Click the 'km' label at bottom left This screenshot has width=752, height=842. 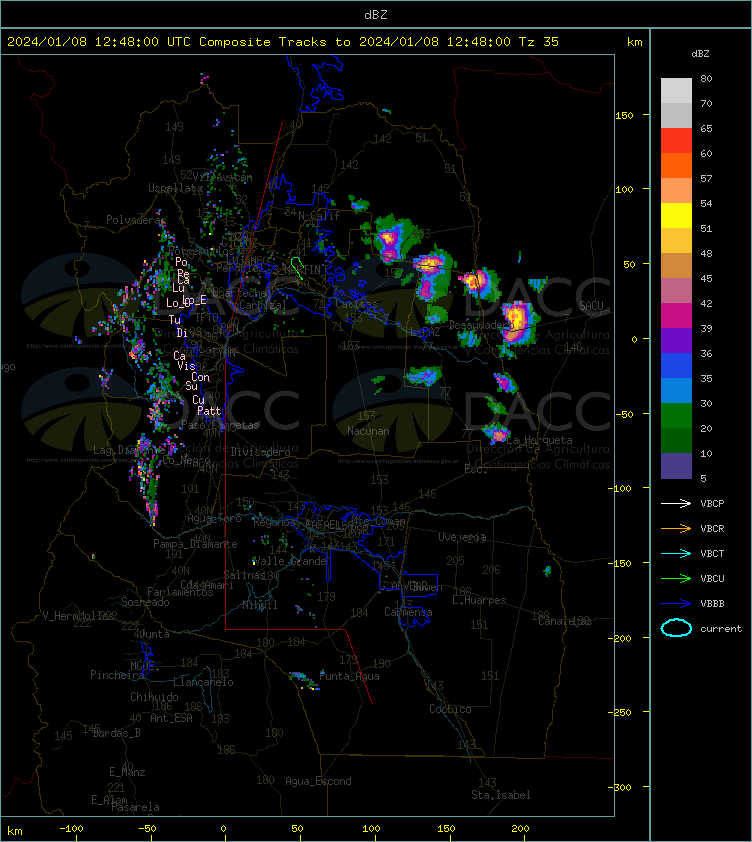[x=15, y=831]
